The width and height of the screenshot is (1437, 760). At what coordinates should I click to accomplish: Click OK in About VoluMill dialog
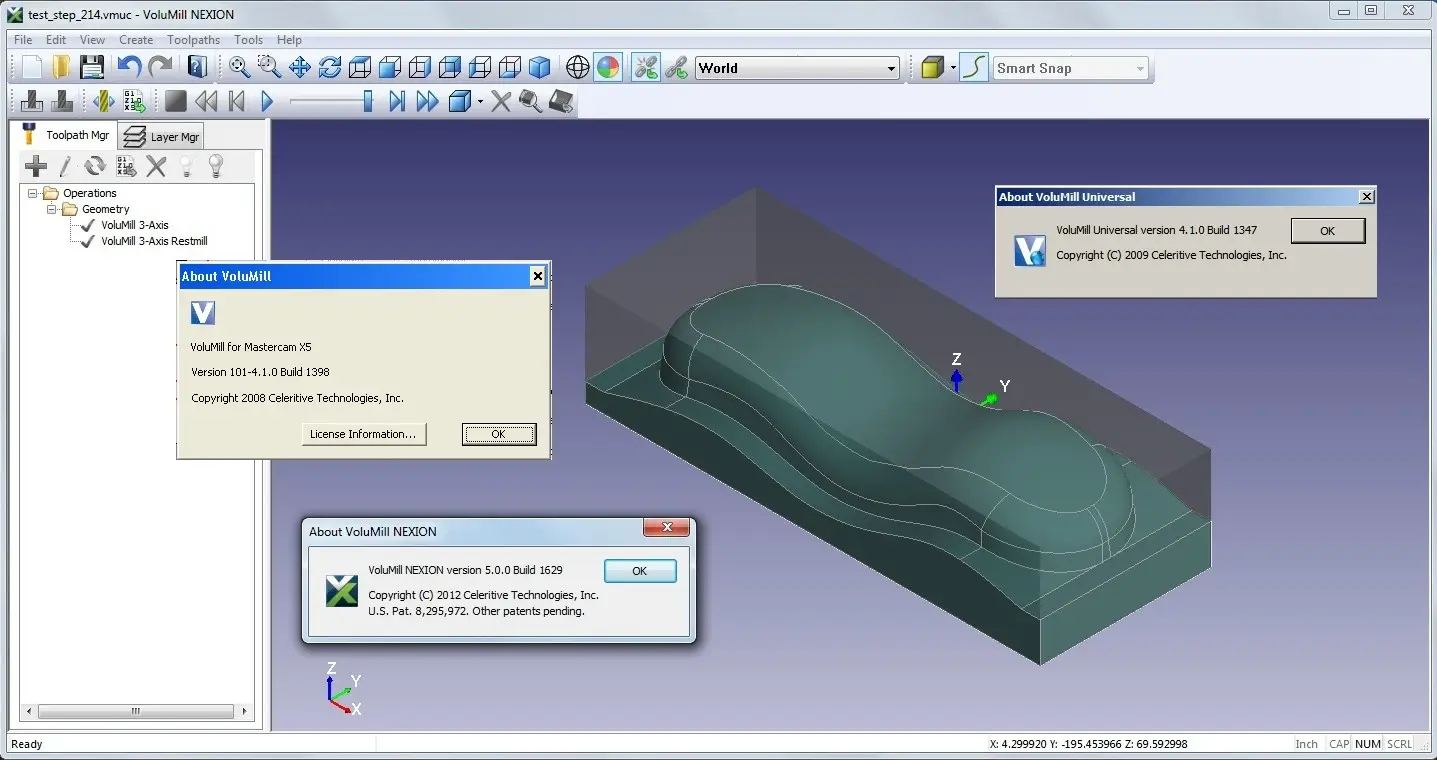tap(499, 434)
